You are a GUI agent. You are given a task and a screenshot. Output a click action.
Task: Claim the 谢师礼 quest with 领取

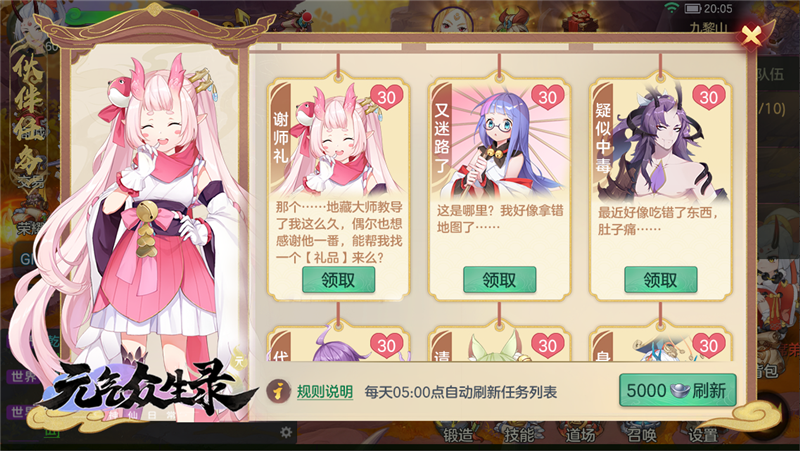coord(338,280)
